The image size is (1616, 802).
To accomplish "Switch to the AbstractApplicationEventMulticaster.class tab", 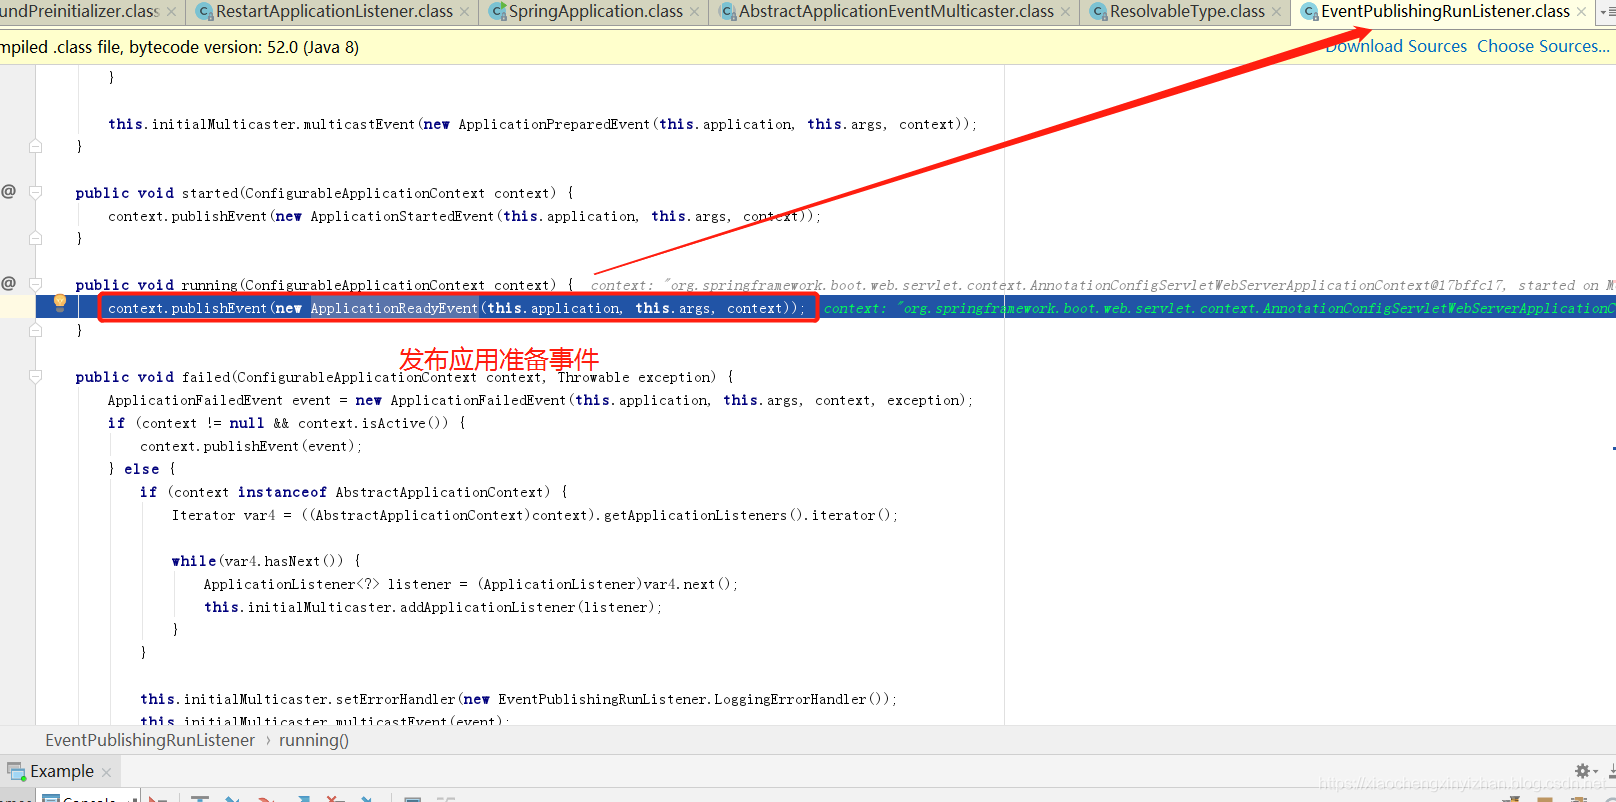I will click(896, 12).
